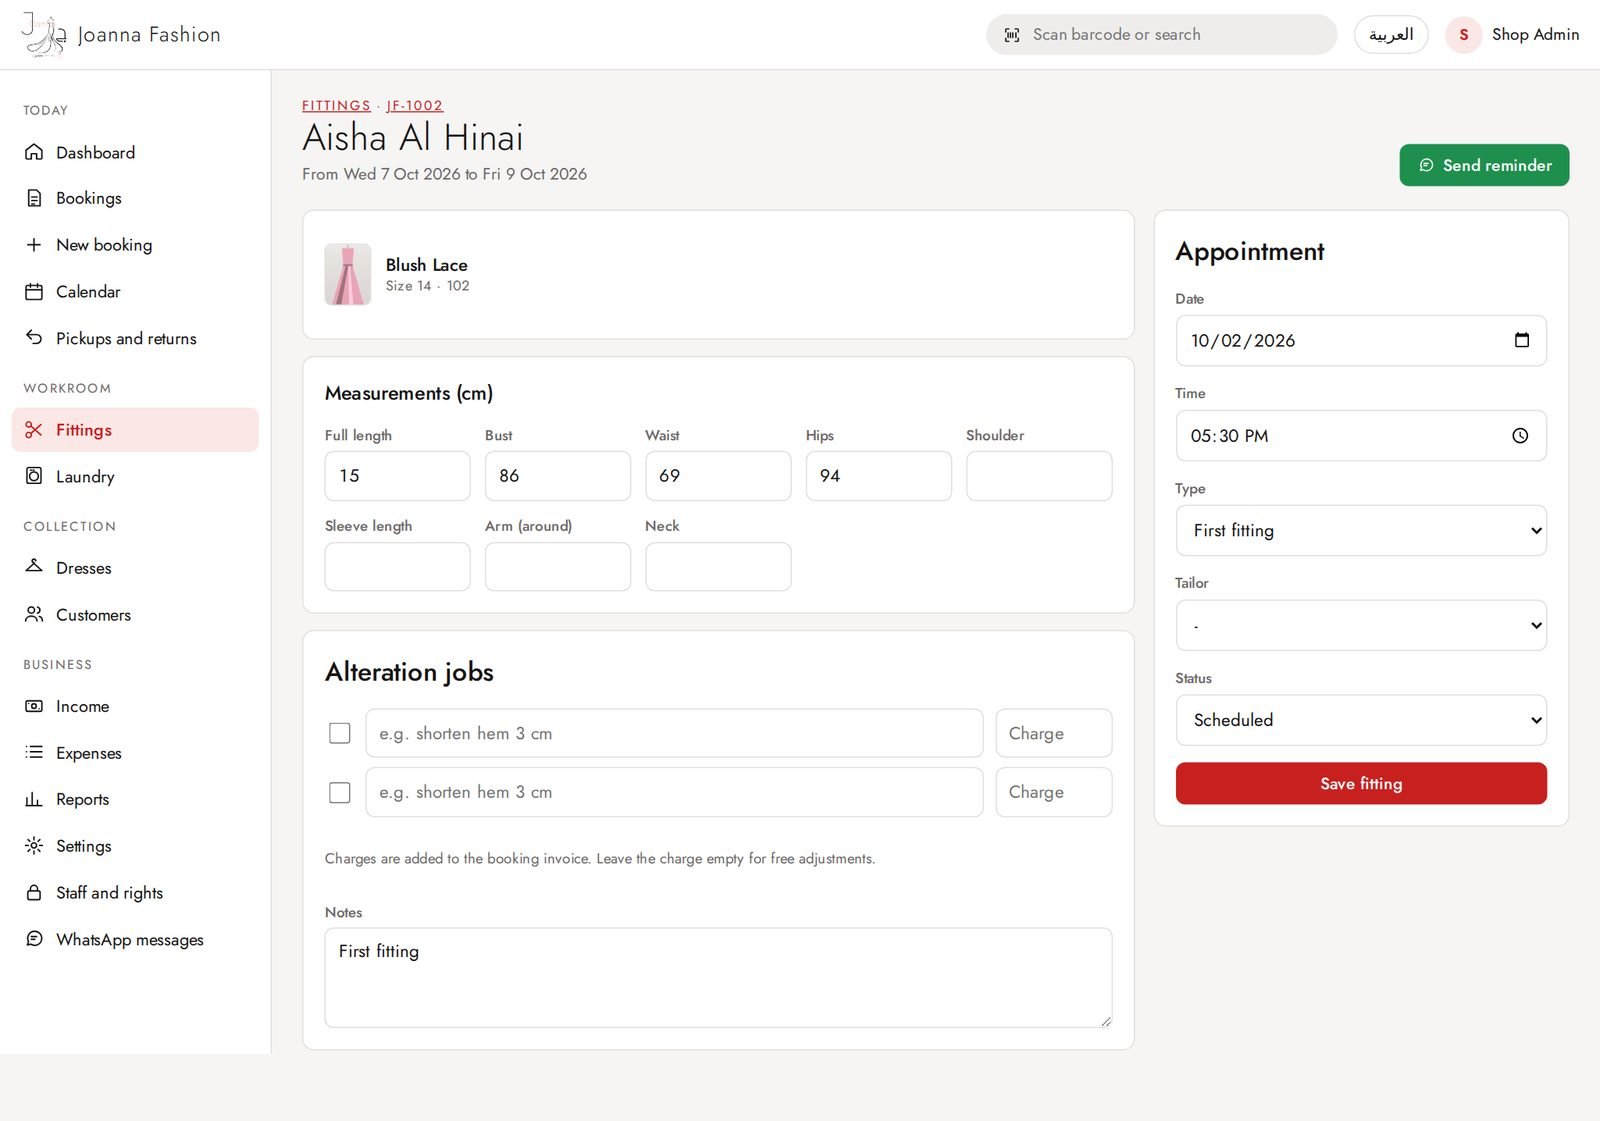This screenshot has height=1121, width=1600.
Task: Click the Staff and rights lock icon
Action: tap(34, 892)
